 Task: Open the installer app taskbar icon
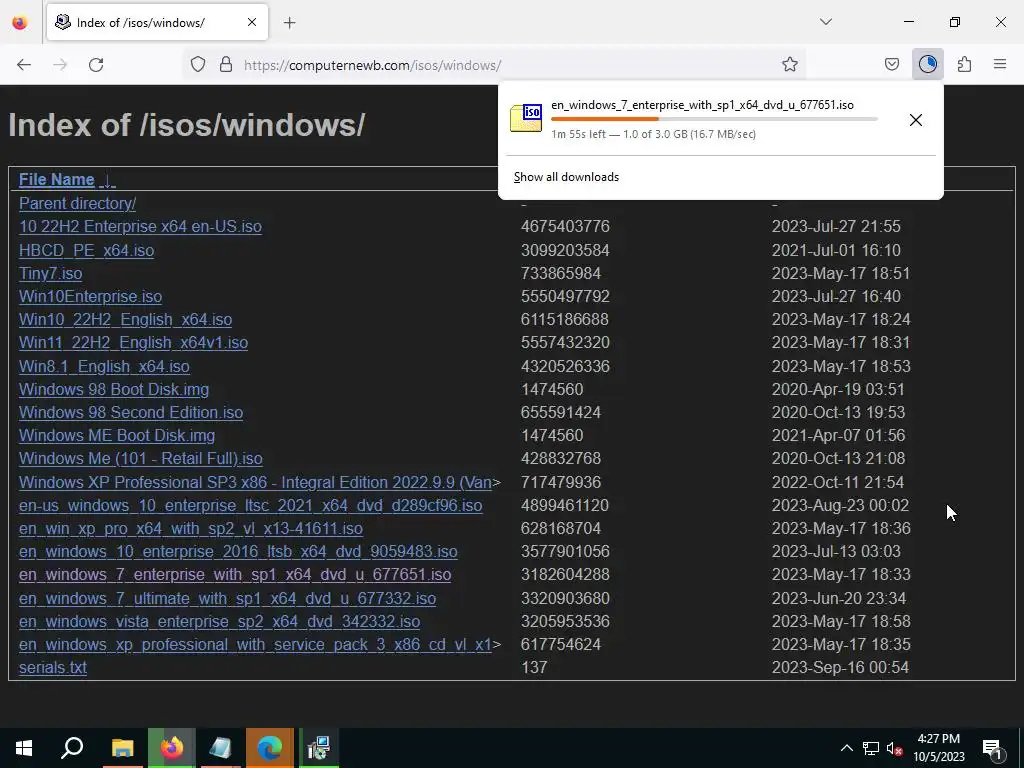tap(319, 748)
